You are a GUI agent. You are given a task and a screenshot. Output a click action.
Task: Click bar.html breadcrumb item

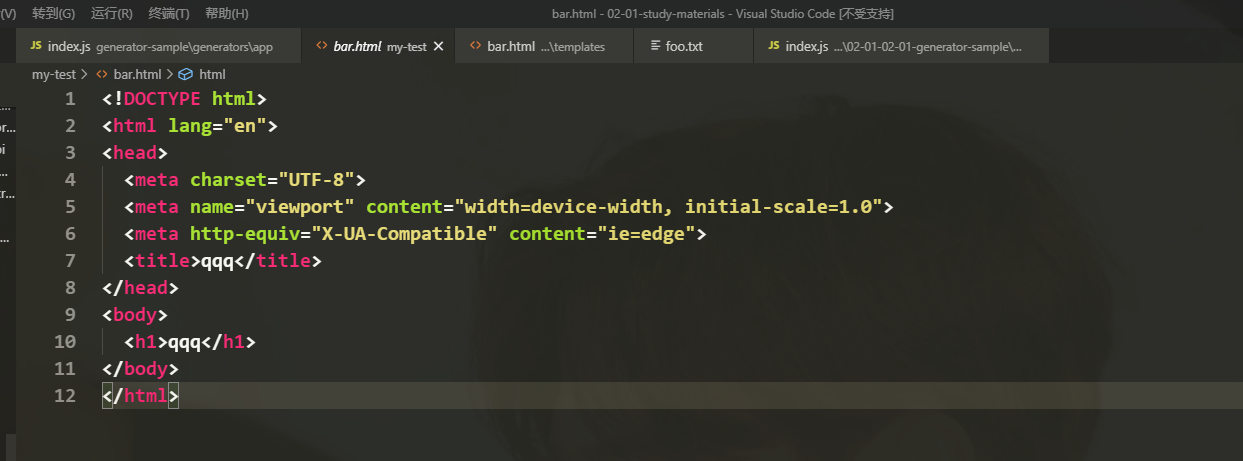[x=137, y=74]
